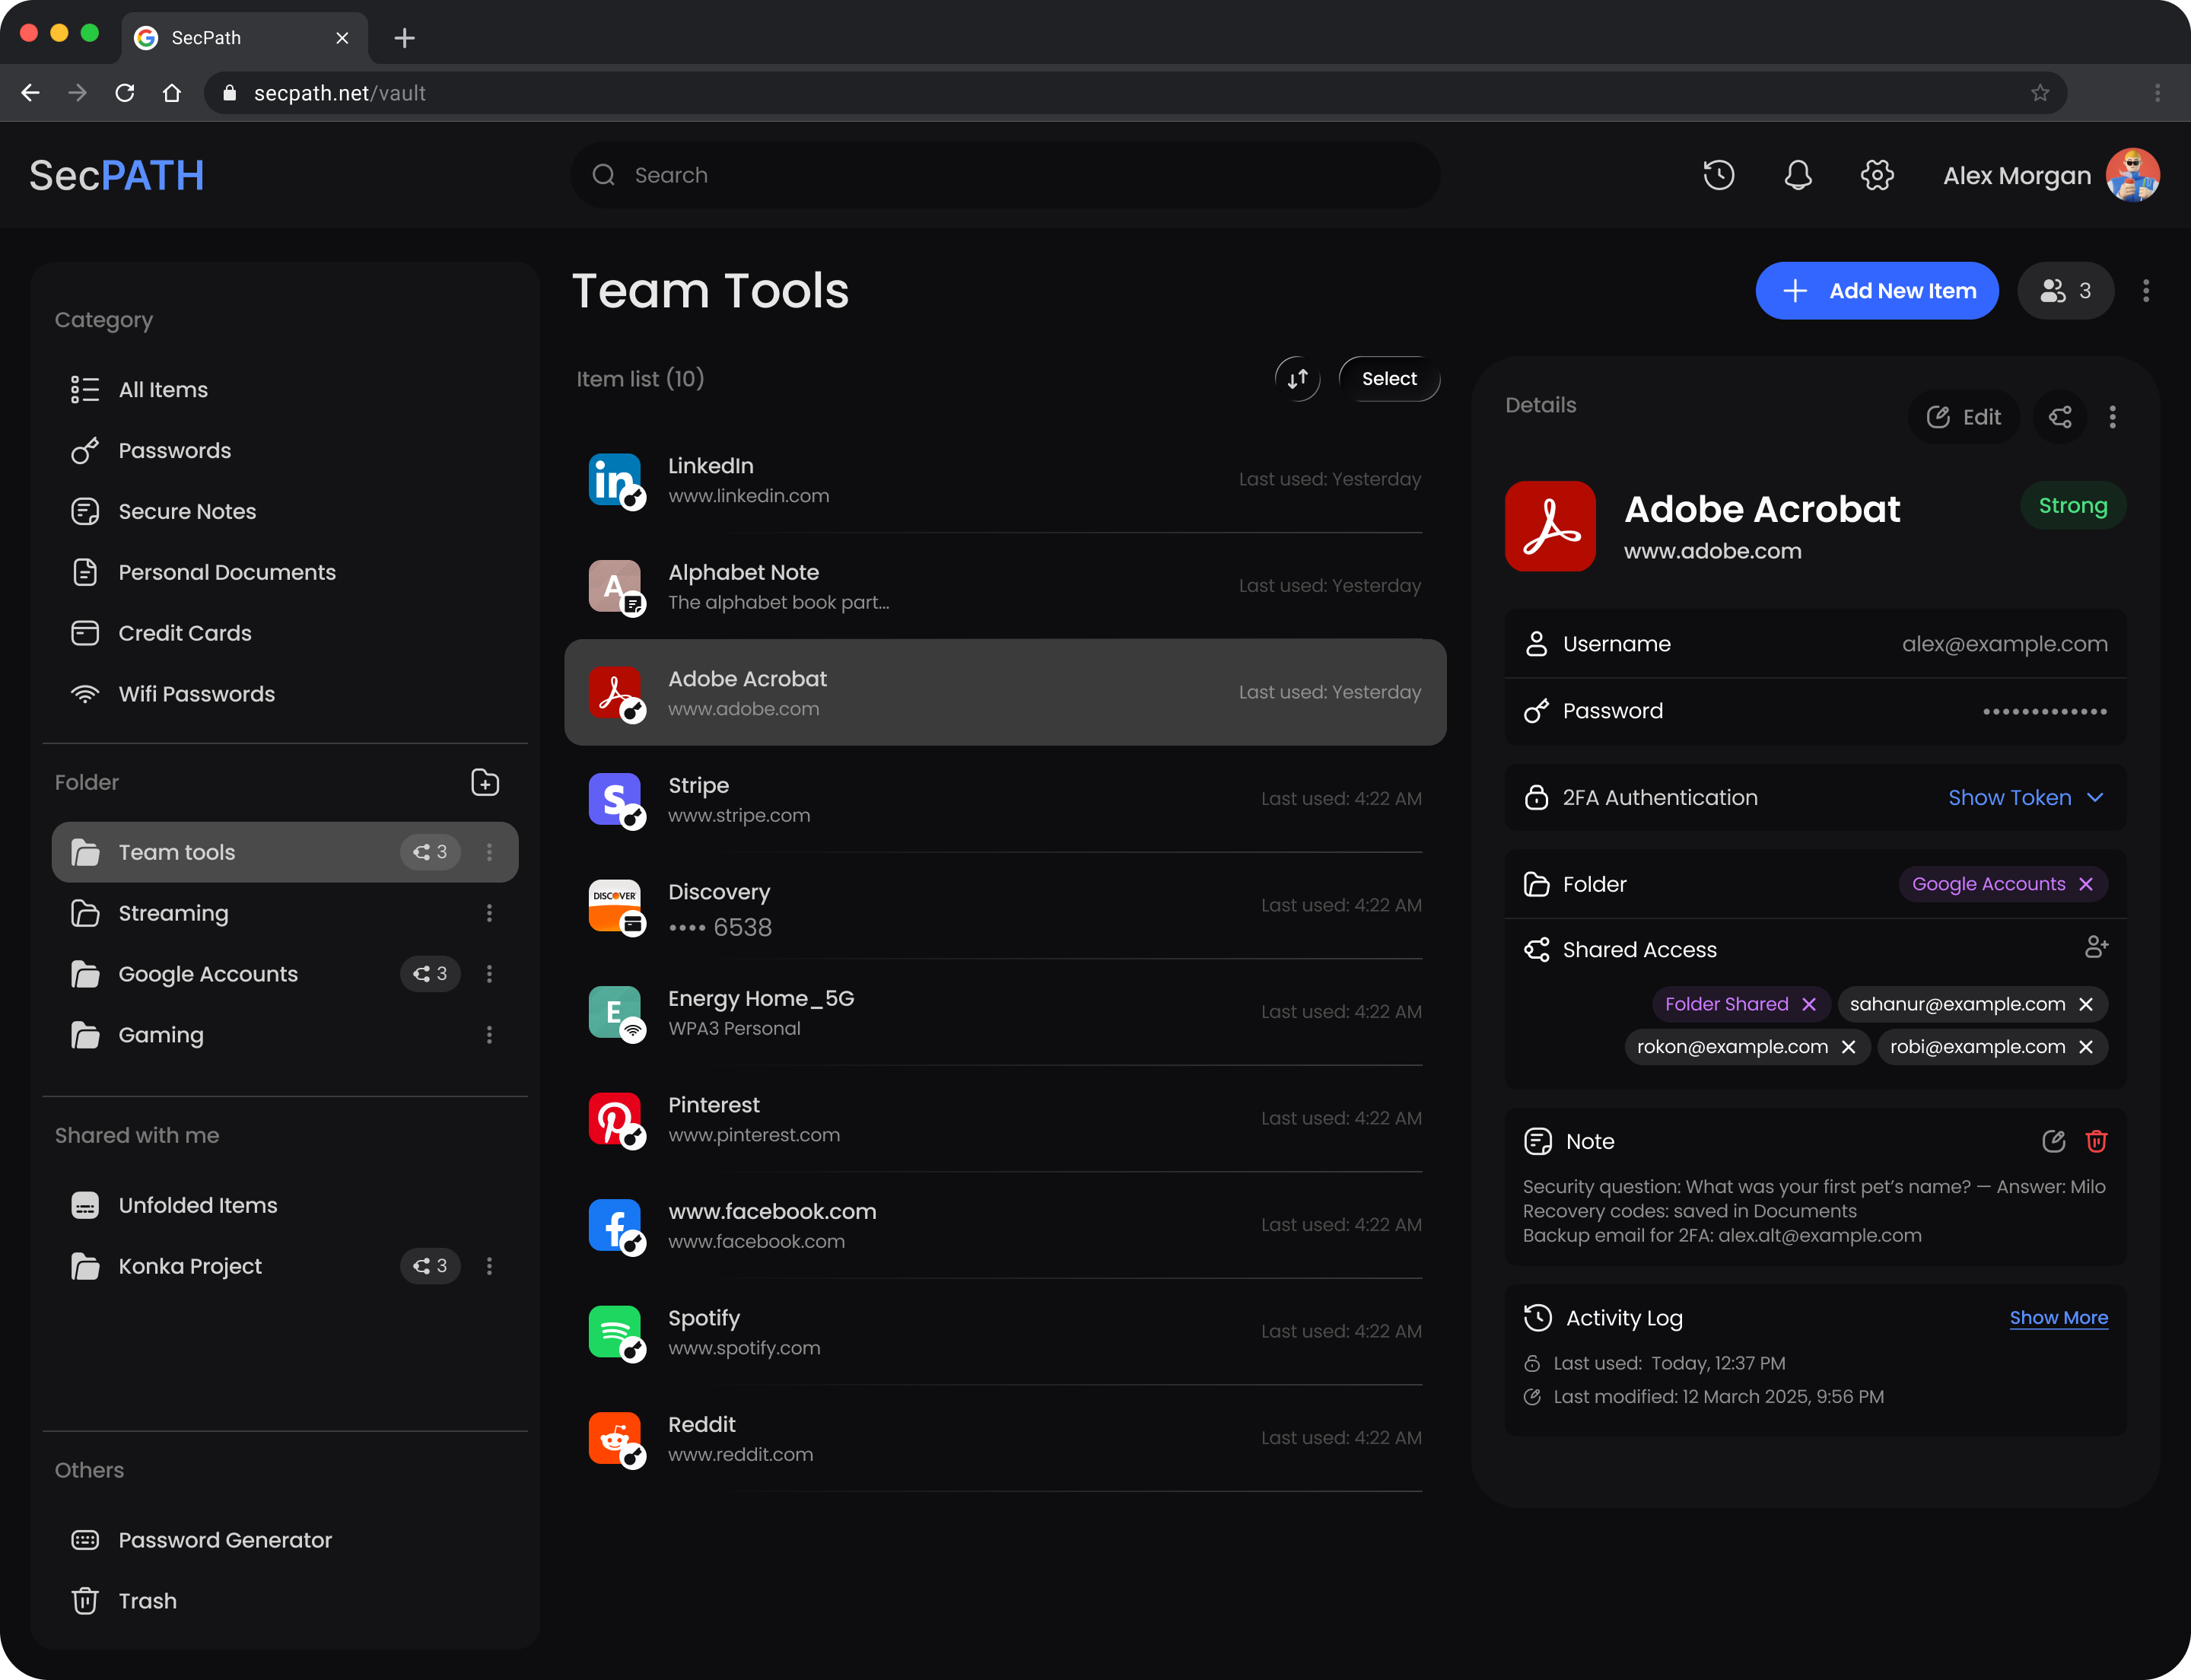Click the new folder icon beside Folder
The height and width of the screenshot is (1680, 2191).
coord(485,782)
